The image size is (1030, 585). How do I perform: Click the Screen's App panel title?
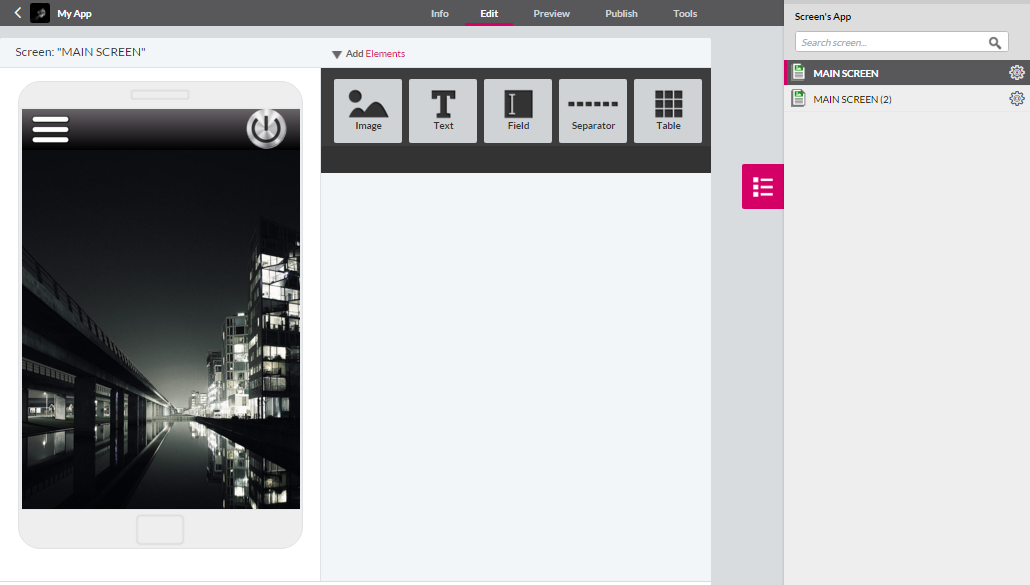(822, 16)
